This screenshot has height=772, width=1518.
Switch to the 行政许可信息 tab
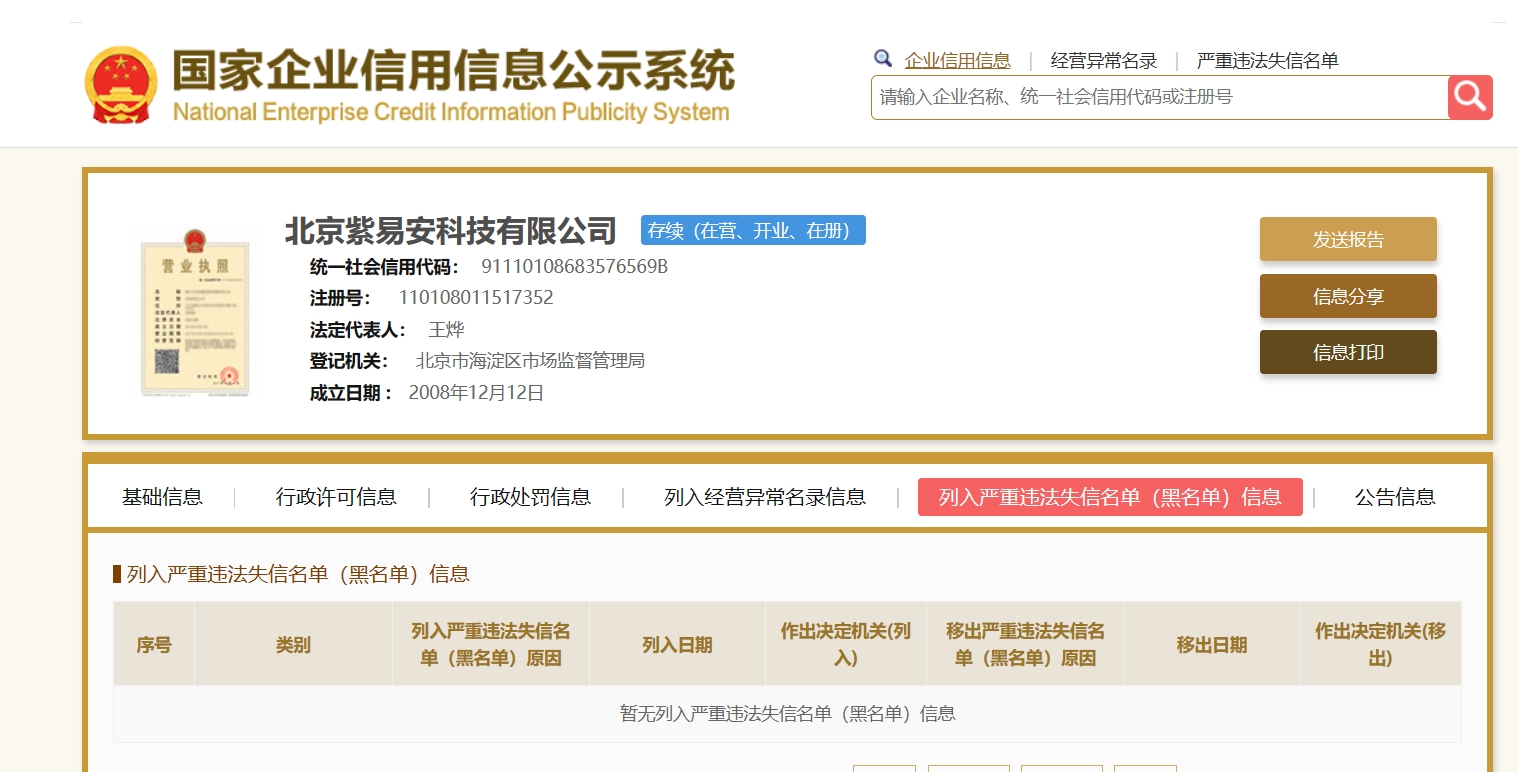click(x=336, y=497)
